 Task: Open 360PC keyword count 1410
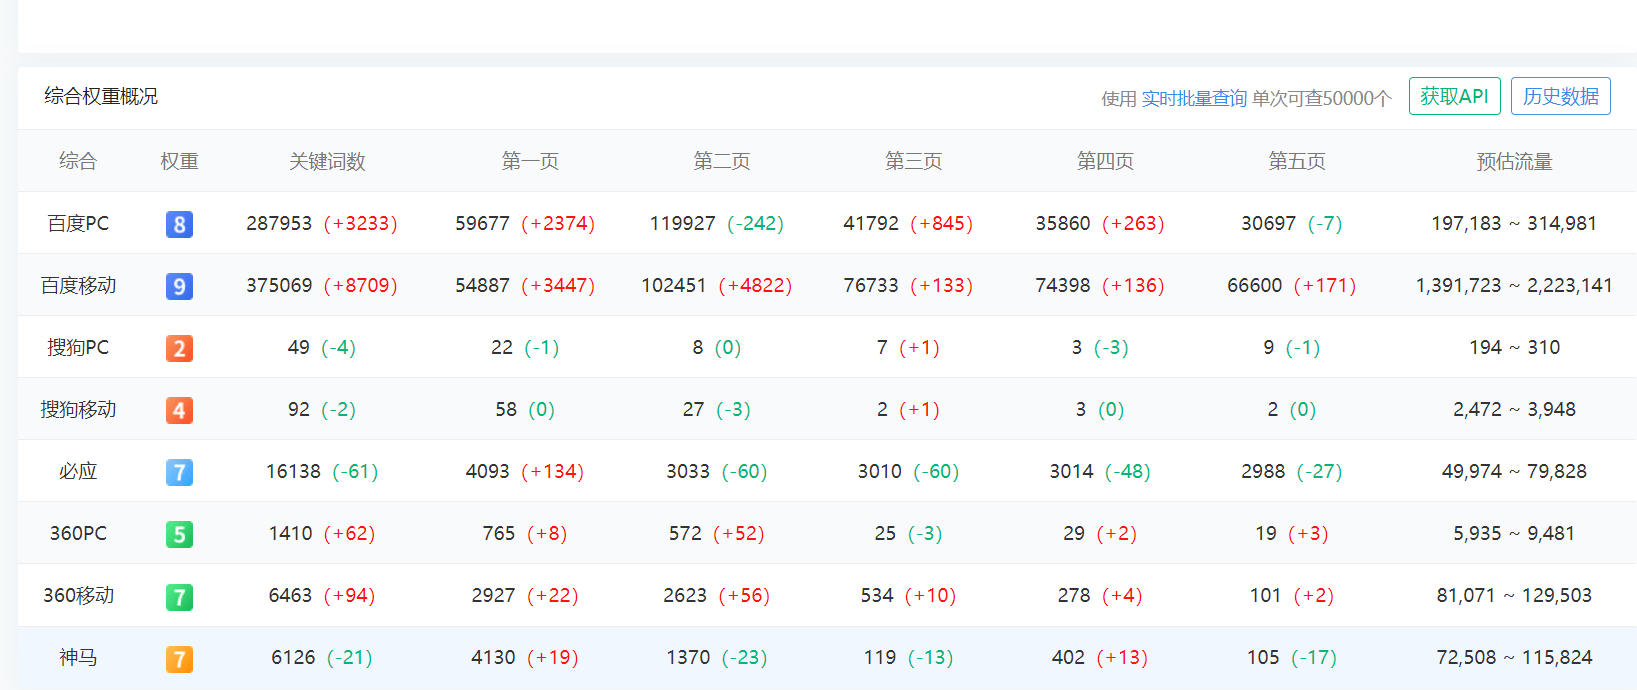(x=291, y=533)
